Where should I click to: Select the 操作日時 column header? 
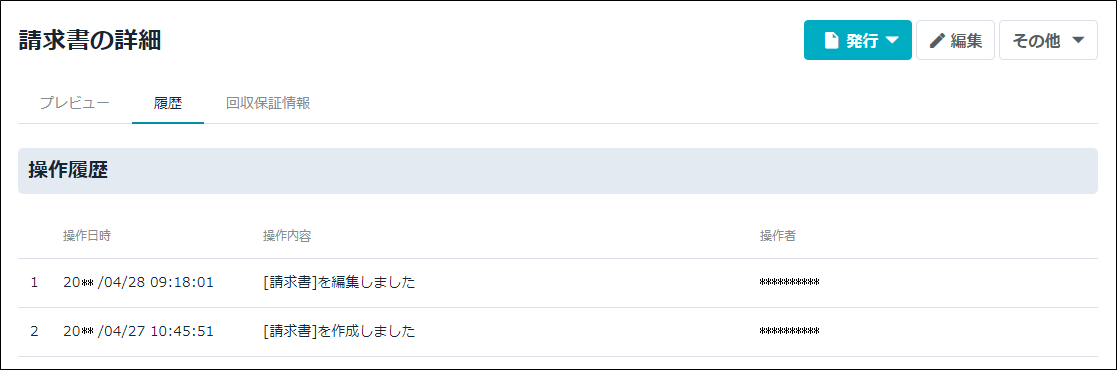click(87, 236)
